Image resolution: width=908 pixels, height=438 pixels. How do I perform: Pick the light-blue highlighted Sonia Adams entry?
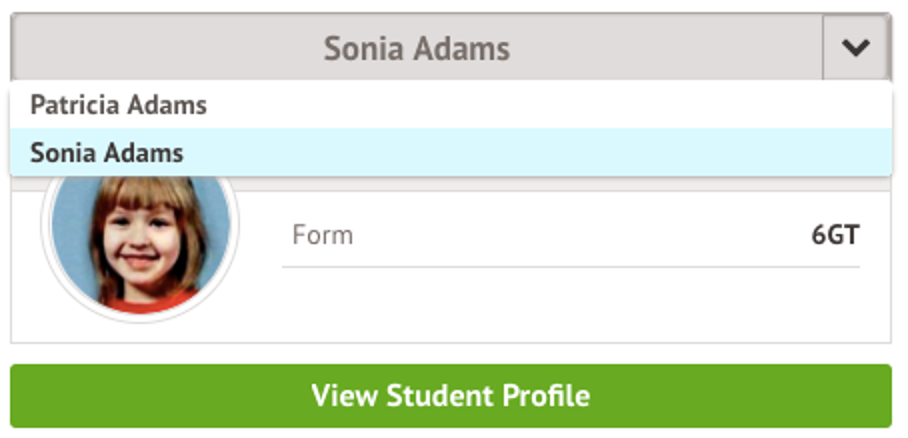coord(107,153)
